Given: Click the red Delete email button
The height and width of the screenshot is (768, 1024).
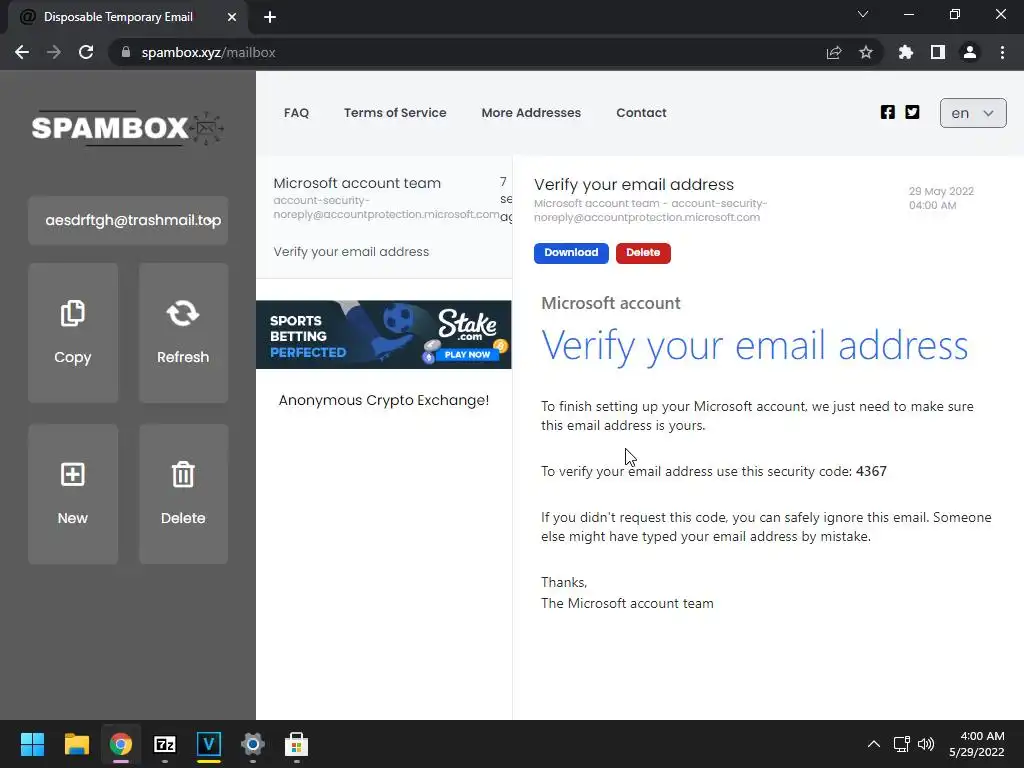Looking at the screenshot, I should point(643,253).
